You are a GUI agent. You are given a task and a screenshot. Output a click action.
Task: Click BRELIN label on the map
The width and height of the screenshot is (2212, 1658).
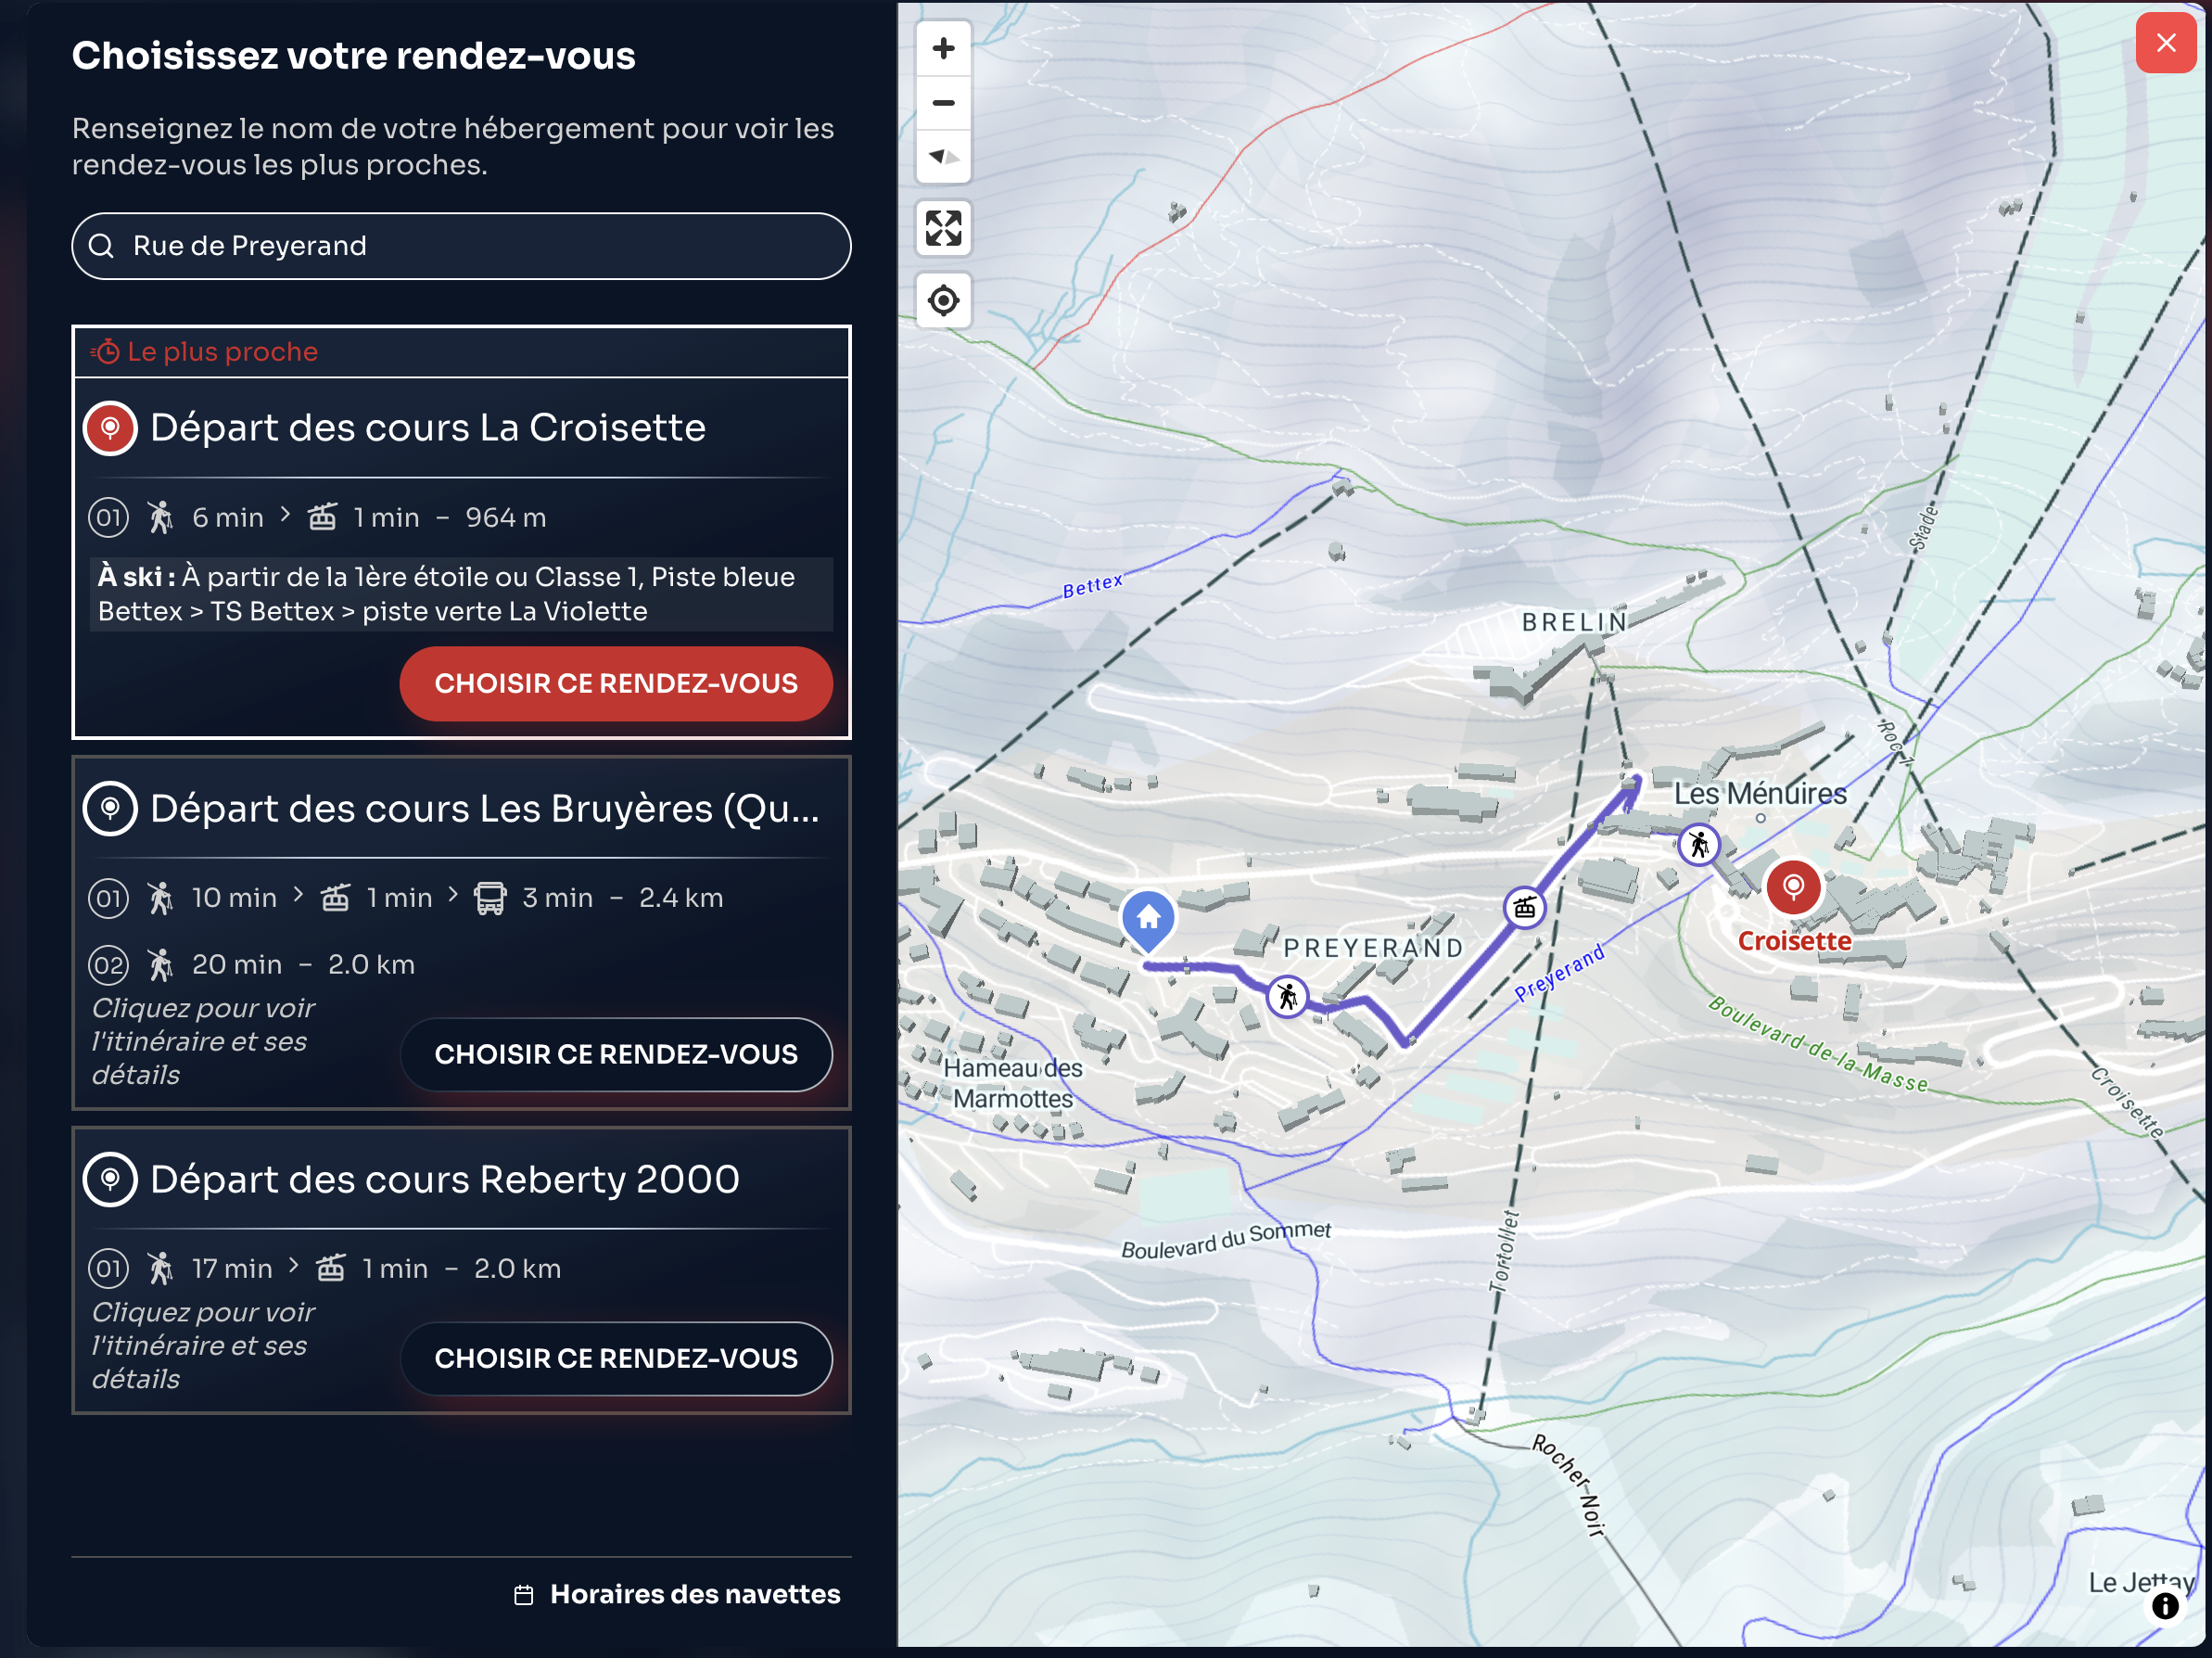coord(1575,622)
